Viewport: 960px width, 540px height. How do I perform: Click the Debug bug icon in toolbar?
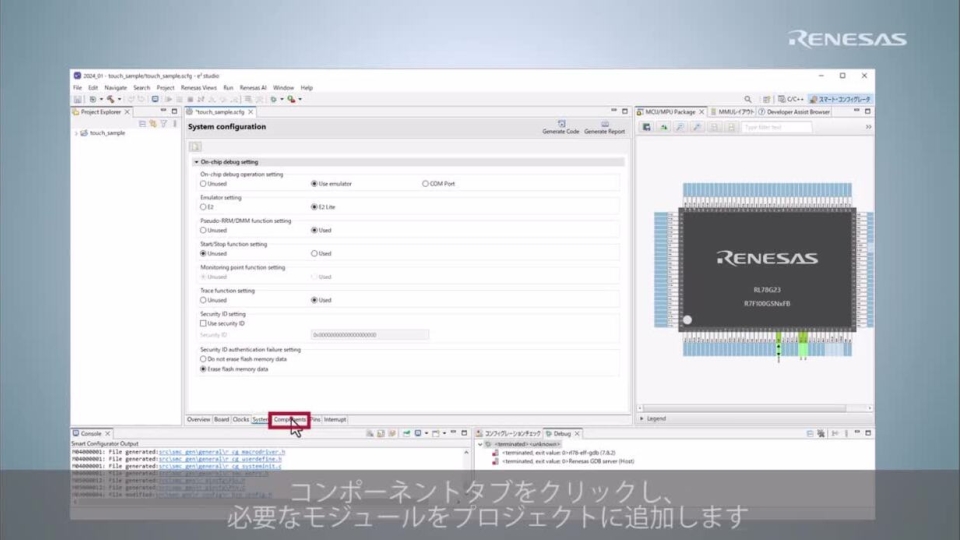click(x=274, y=99)
